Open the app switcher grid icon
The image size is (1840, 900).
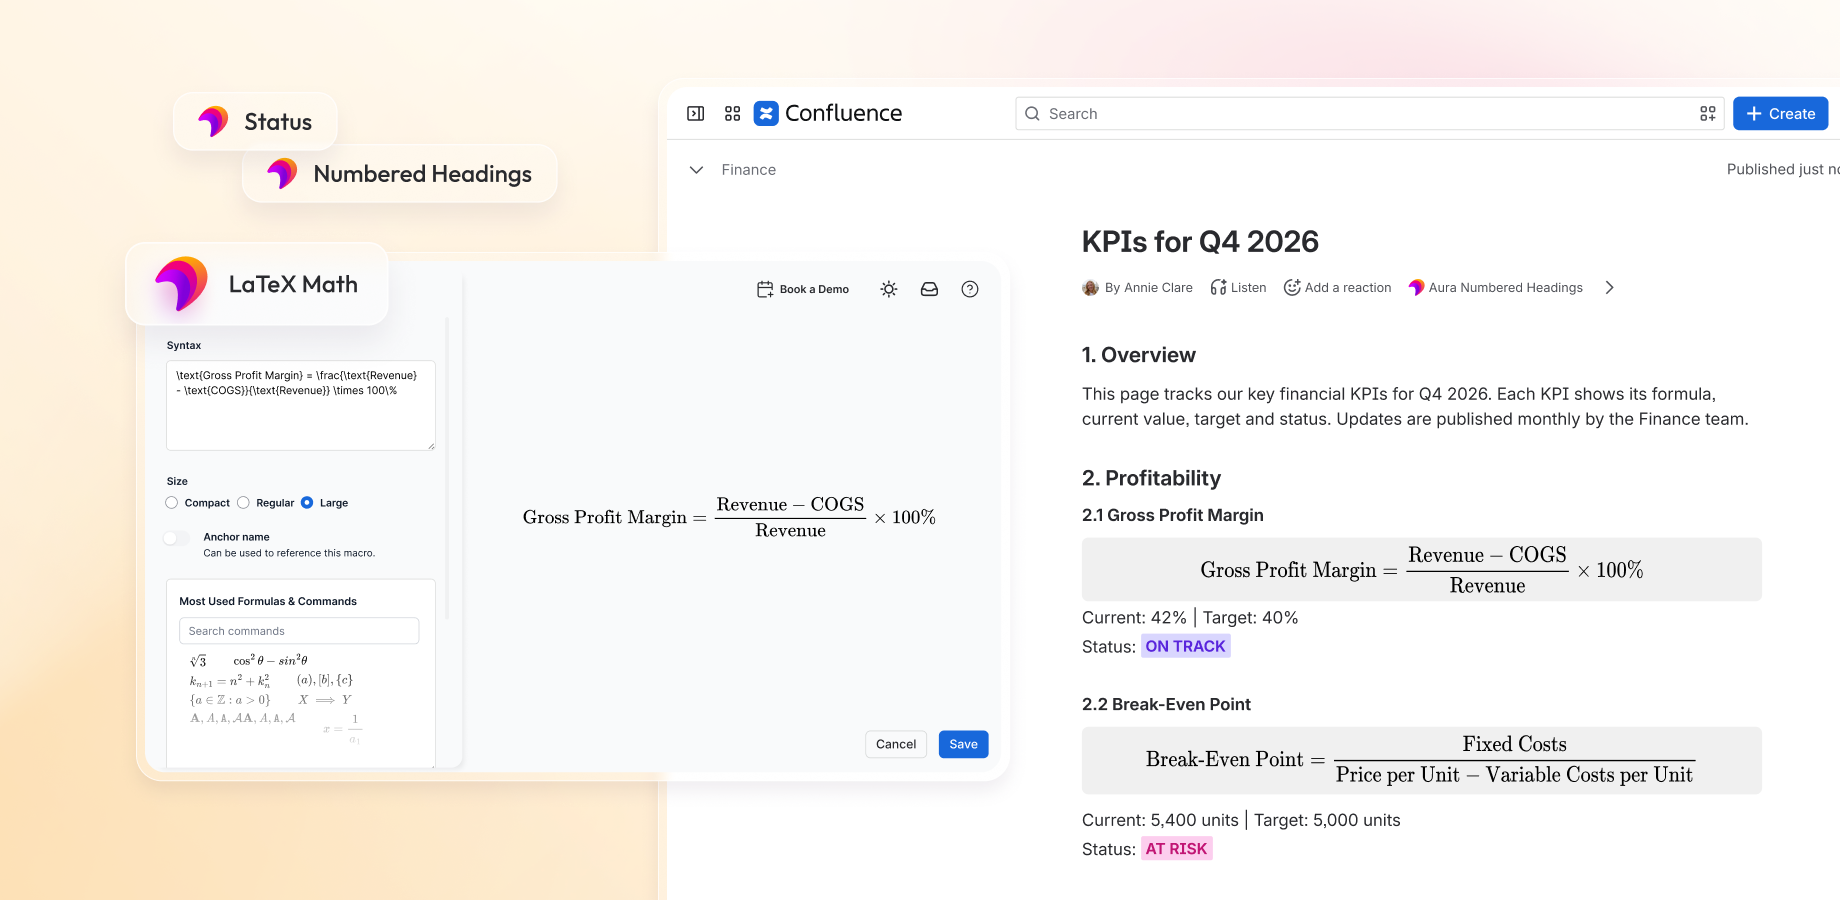coord(733,114)
